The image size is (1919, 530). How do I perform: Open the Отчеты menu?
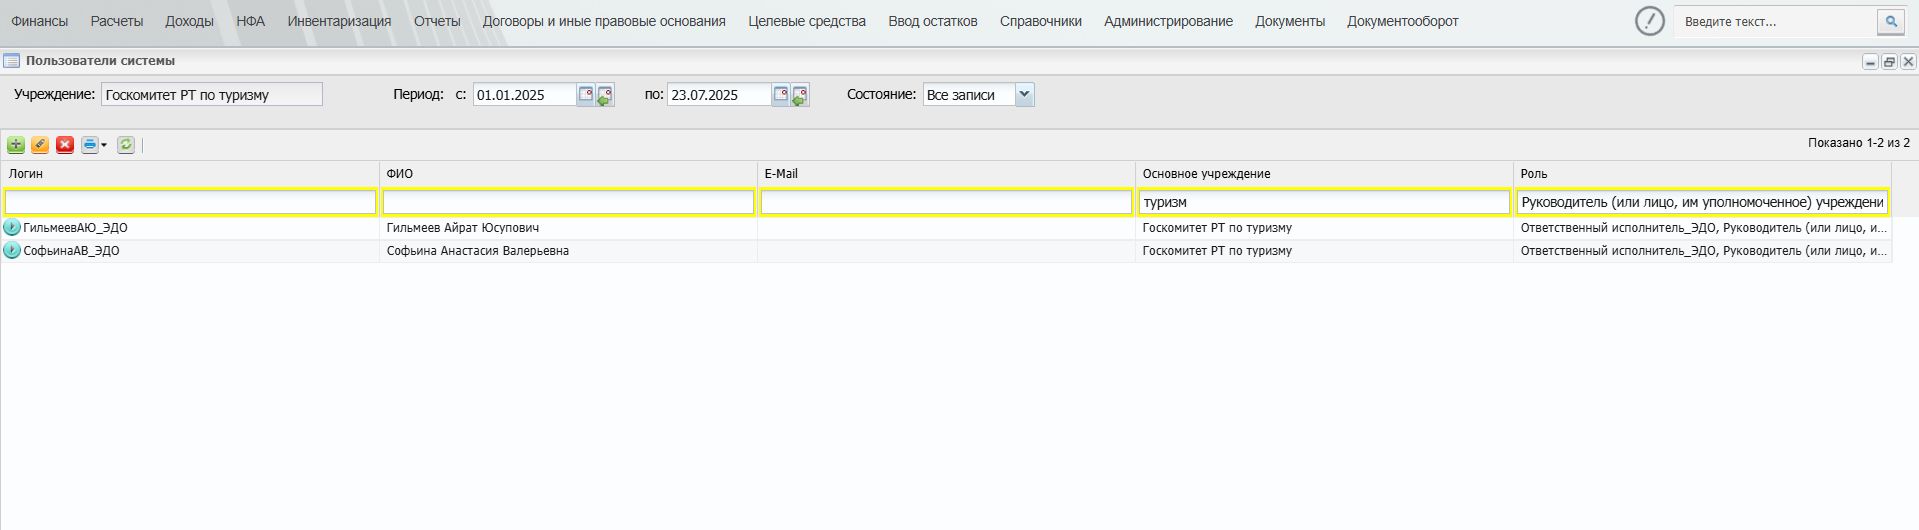point(437,21)
